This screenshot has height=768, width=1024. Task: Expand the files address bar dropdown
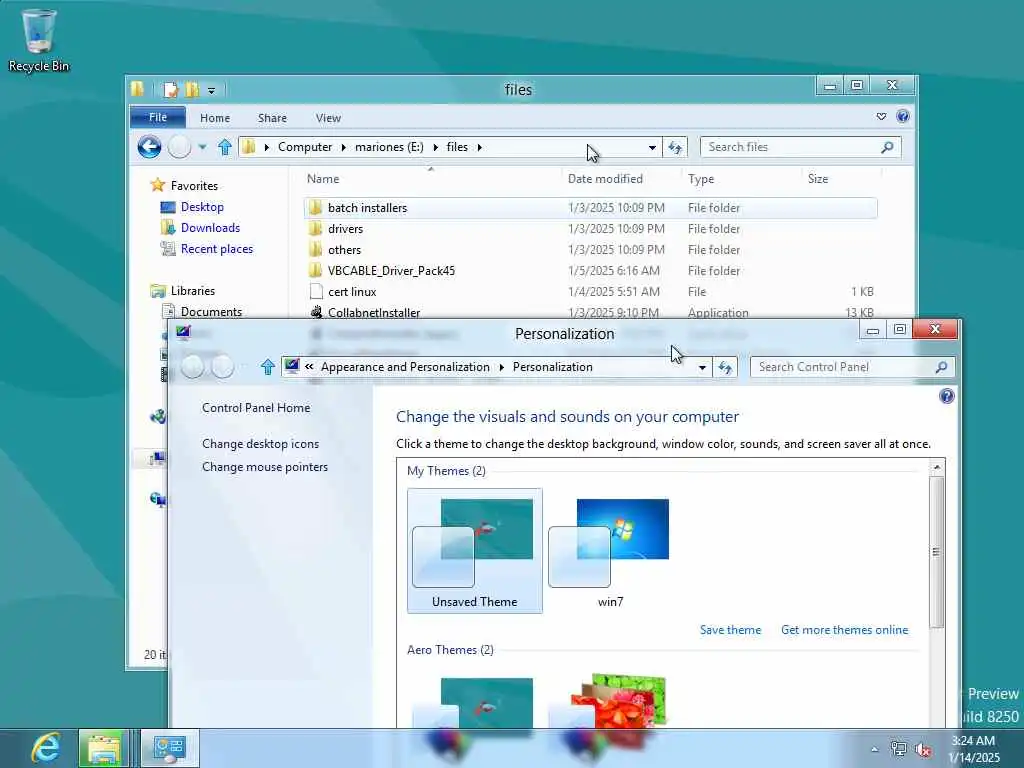pyautogui.click(x=652, y=148)
